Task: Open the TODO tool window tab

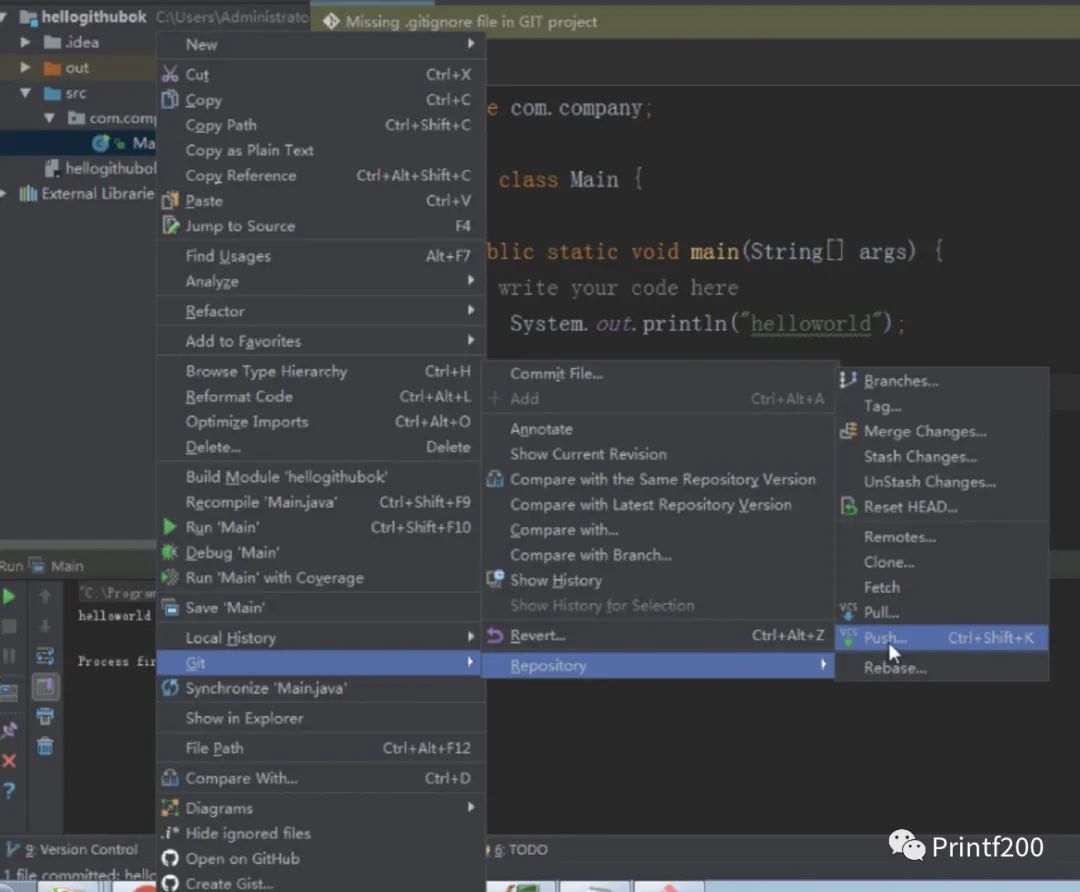Action: (x=522, y=850)
